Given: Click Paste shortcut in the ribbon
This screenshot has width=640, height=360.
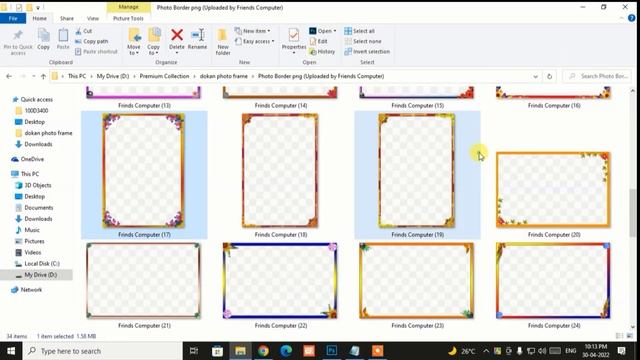Looking at the screenshot, I should point(96,51).
